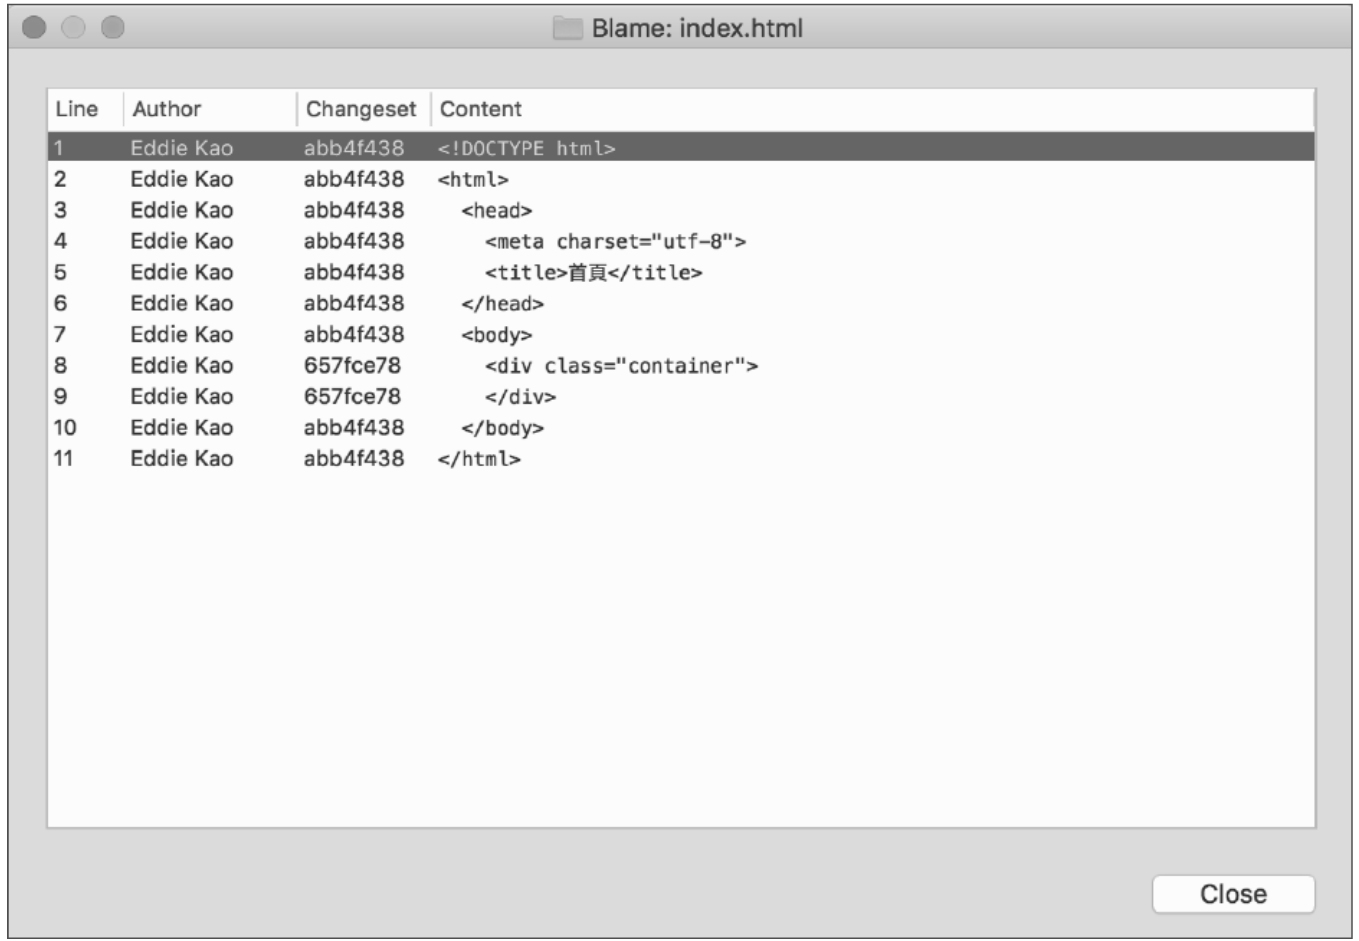
Task: Select the meta charset utf-8 row
Action: pos(615,242)
